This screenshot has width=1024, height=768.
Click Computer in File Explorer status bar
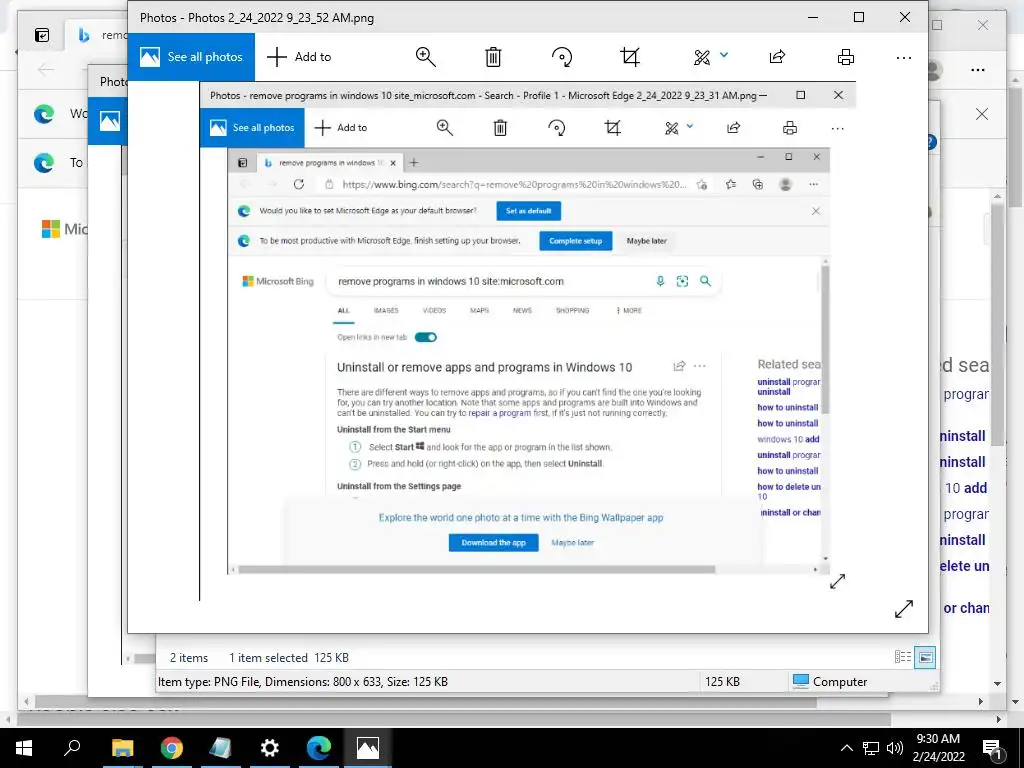(x=830, y=681)
